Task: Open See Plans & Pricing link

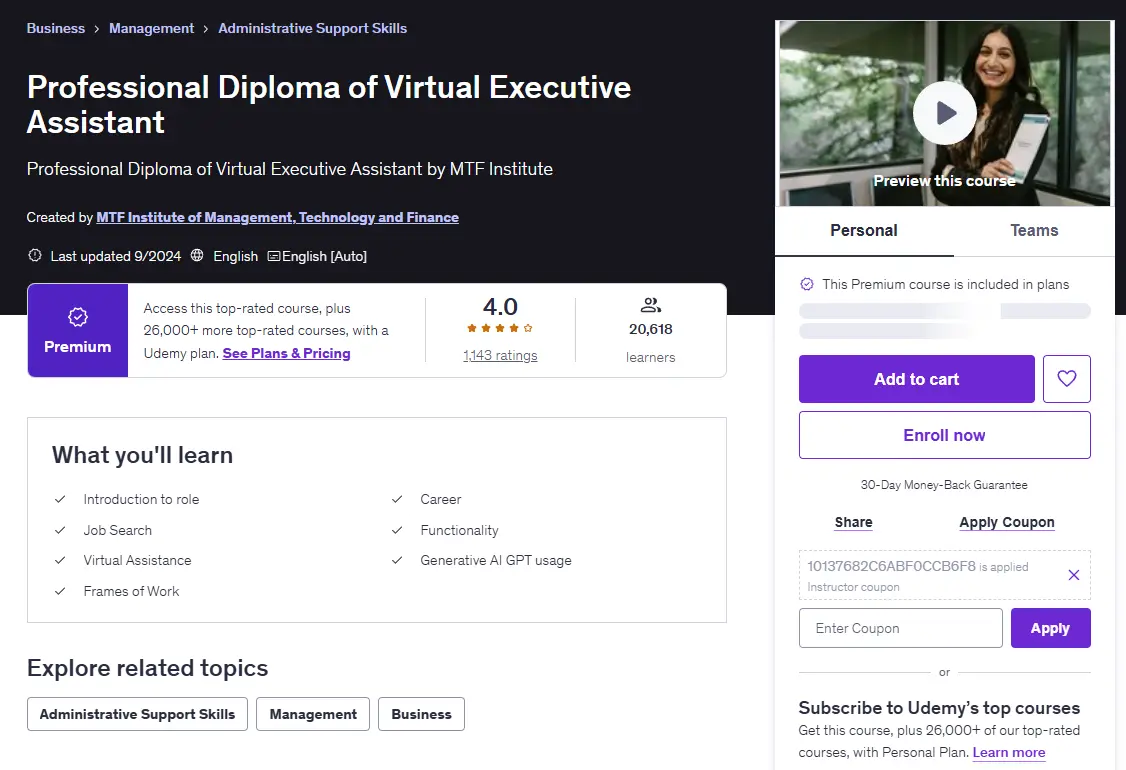Action: tap(287, 353)
